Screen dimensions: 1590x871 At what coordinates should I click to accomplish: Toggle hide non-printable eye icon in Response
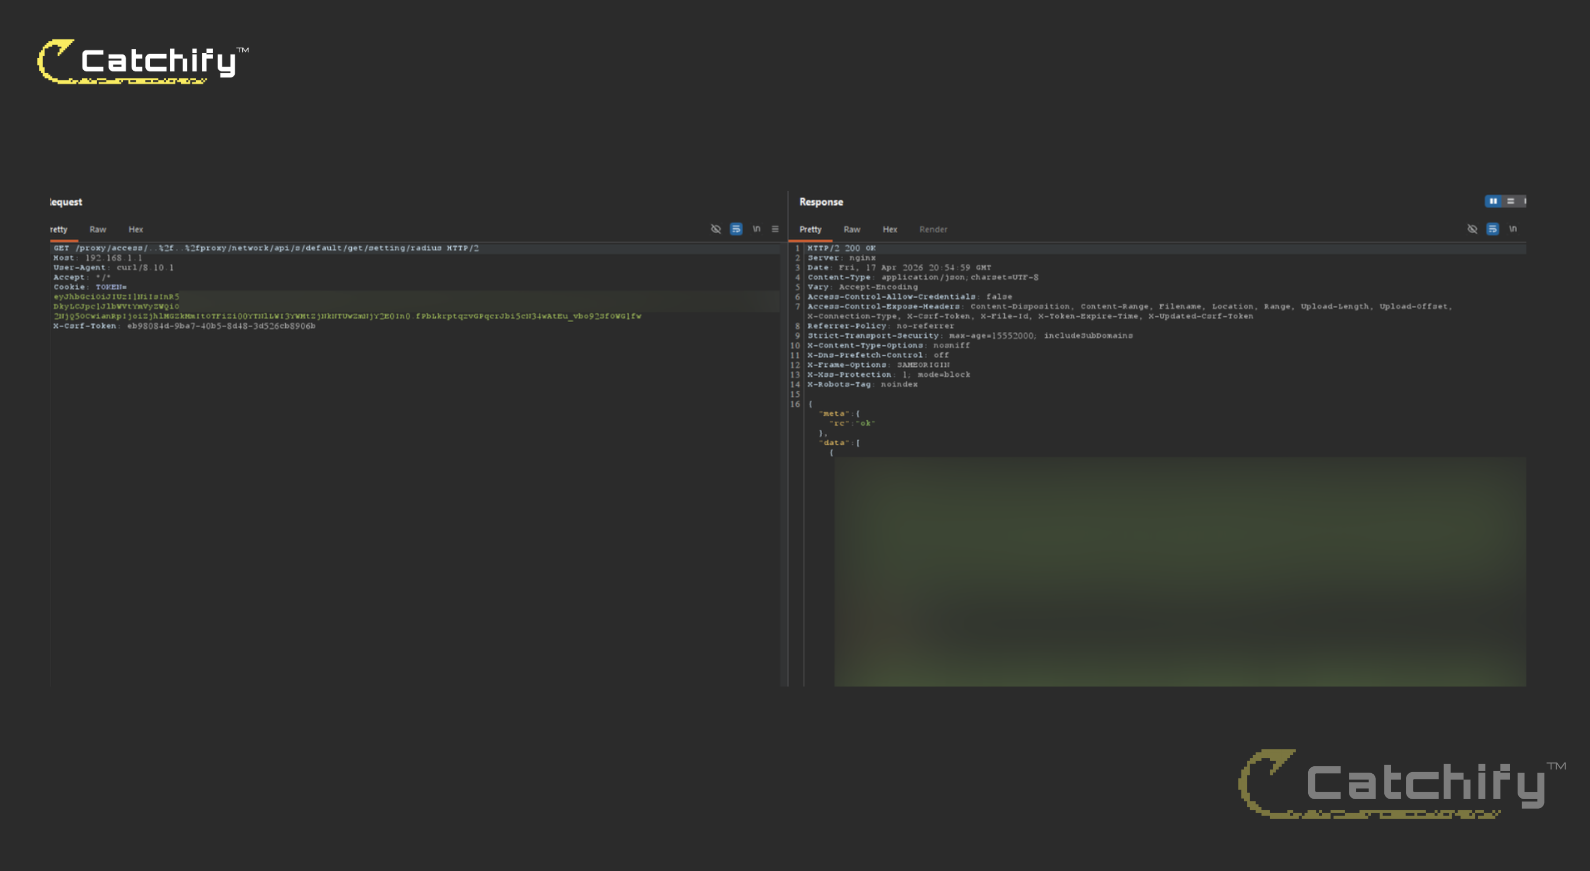pyautogui.click(x=1472, y=229)
